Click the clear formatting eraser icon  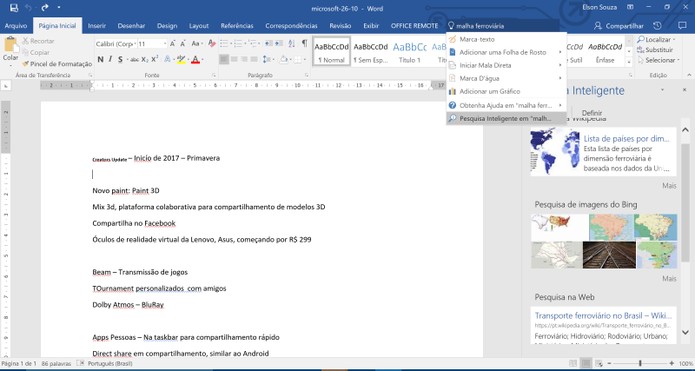tap(211, 43)
